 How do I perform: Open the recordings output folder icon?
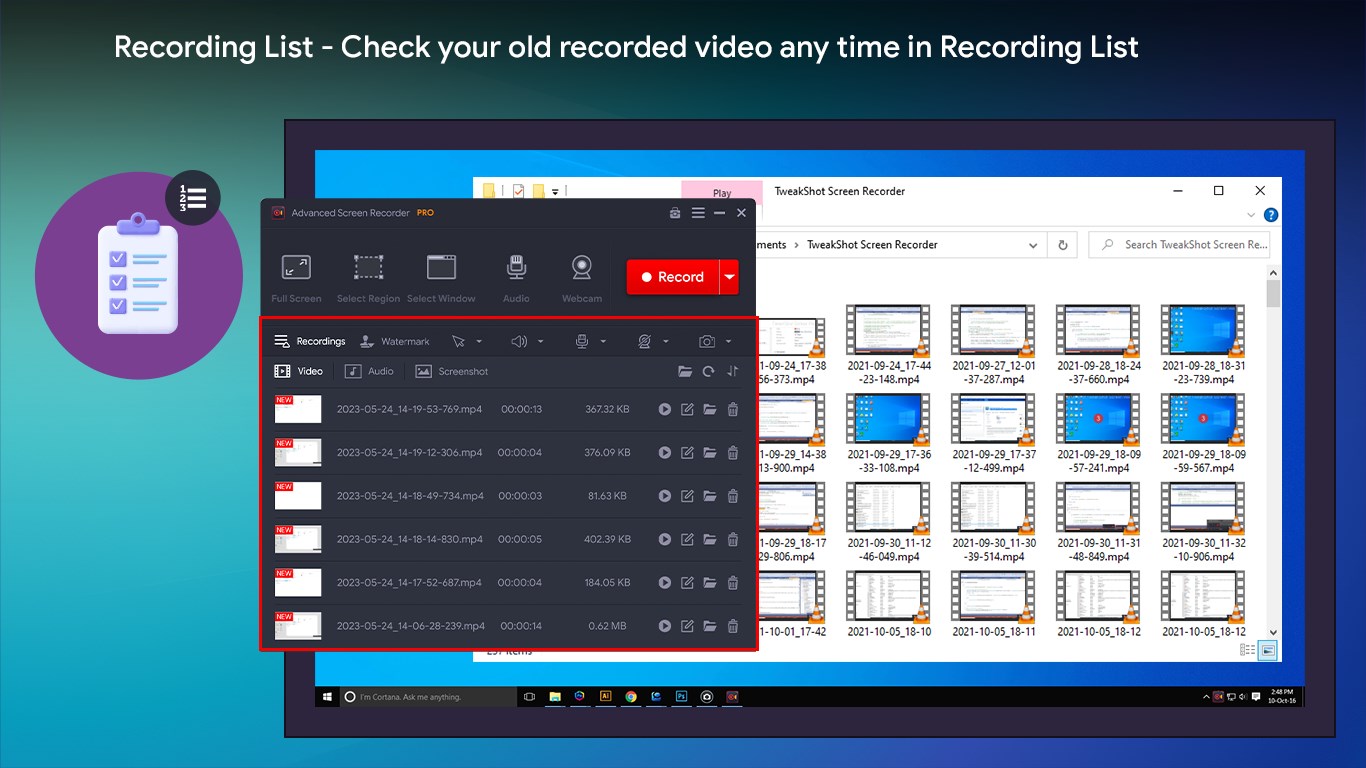click(x=685, y=371)
